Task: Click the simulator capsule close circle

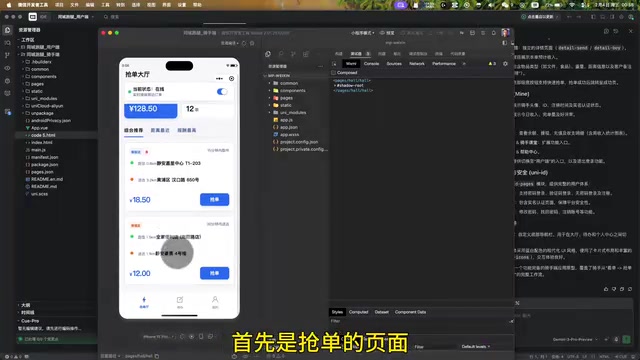Action: [231, 78]
